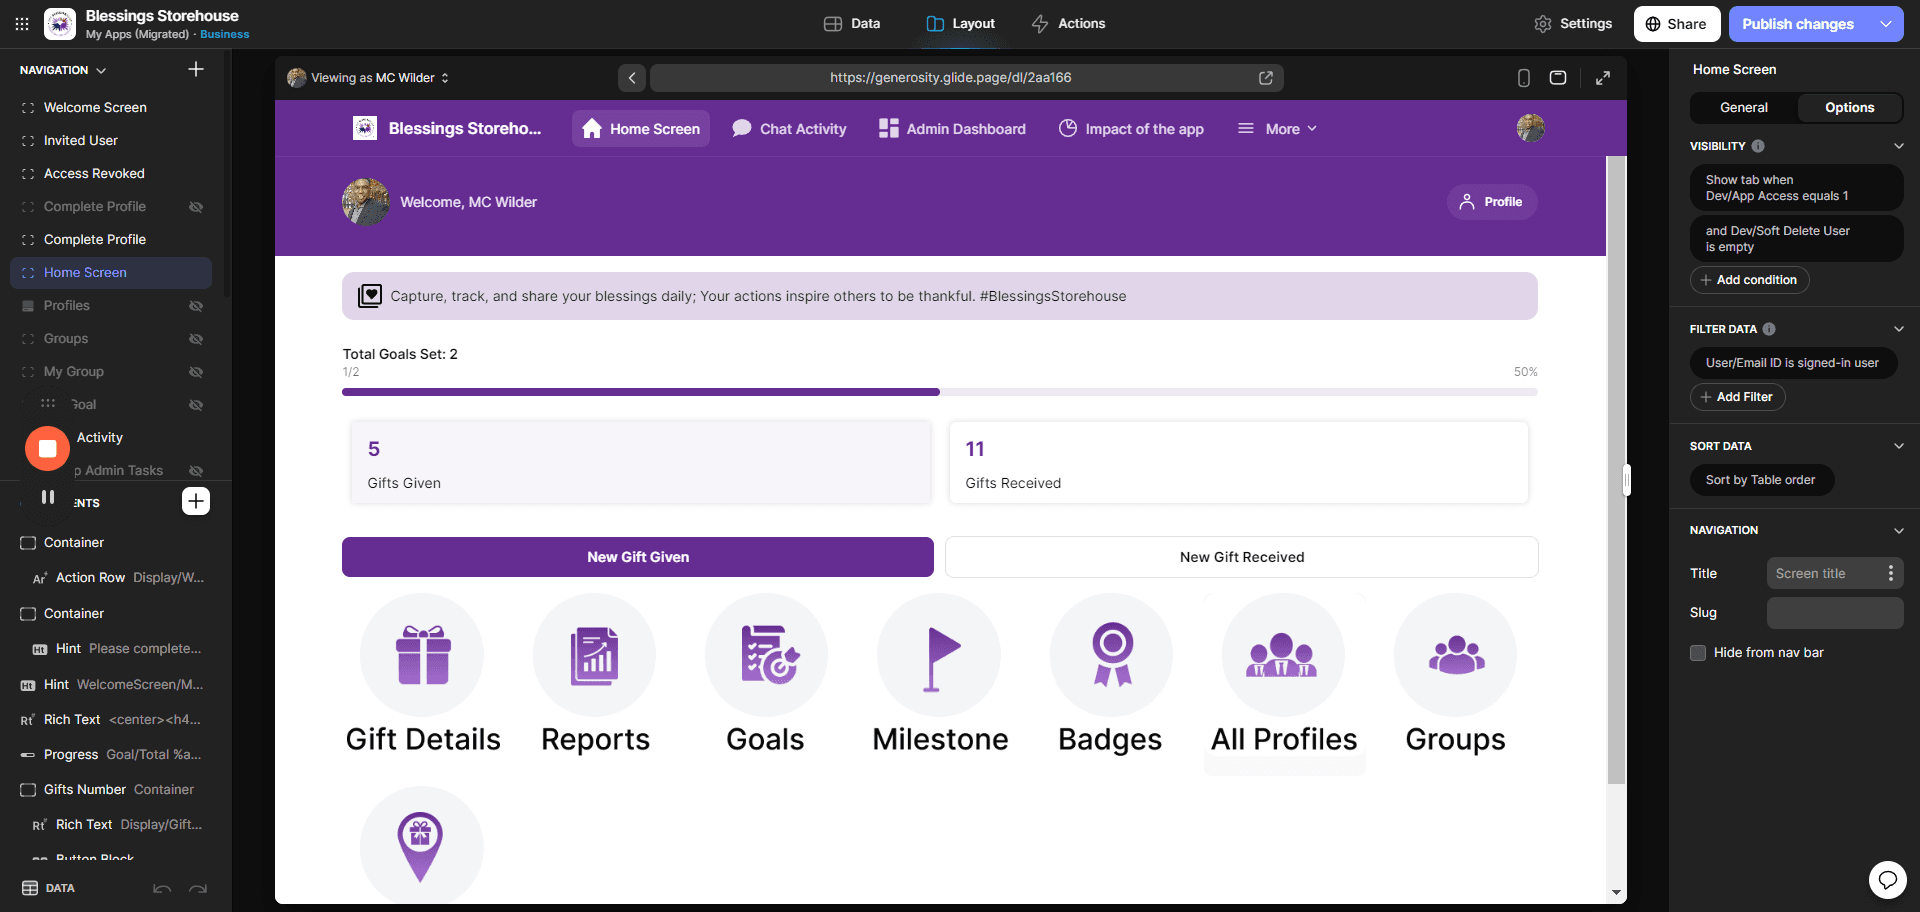Click the Screen title input field
Image resolution: width=1920 pixels, height=912 pixels.
[1835, 573]
